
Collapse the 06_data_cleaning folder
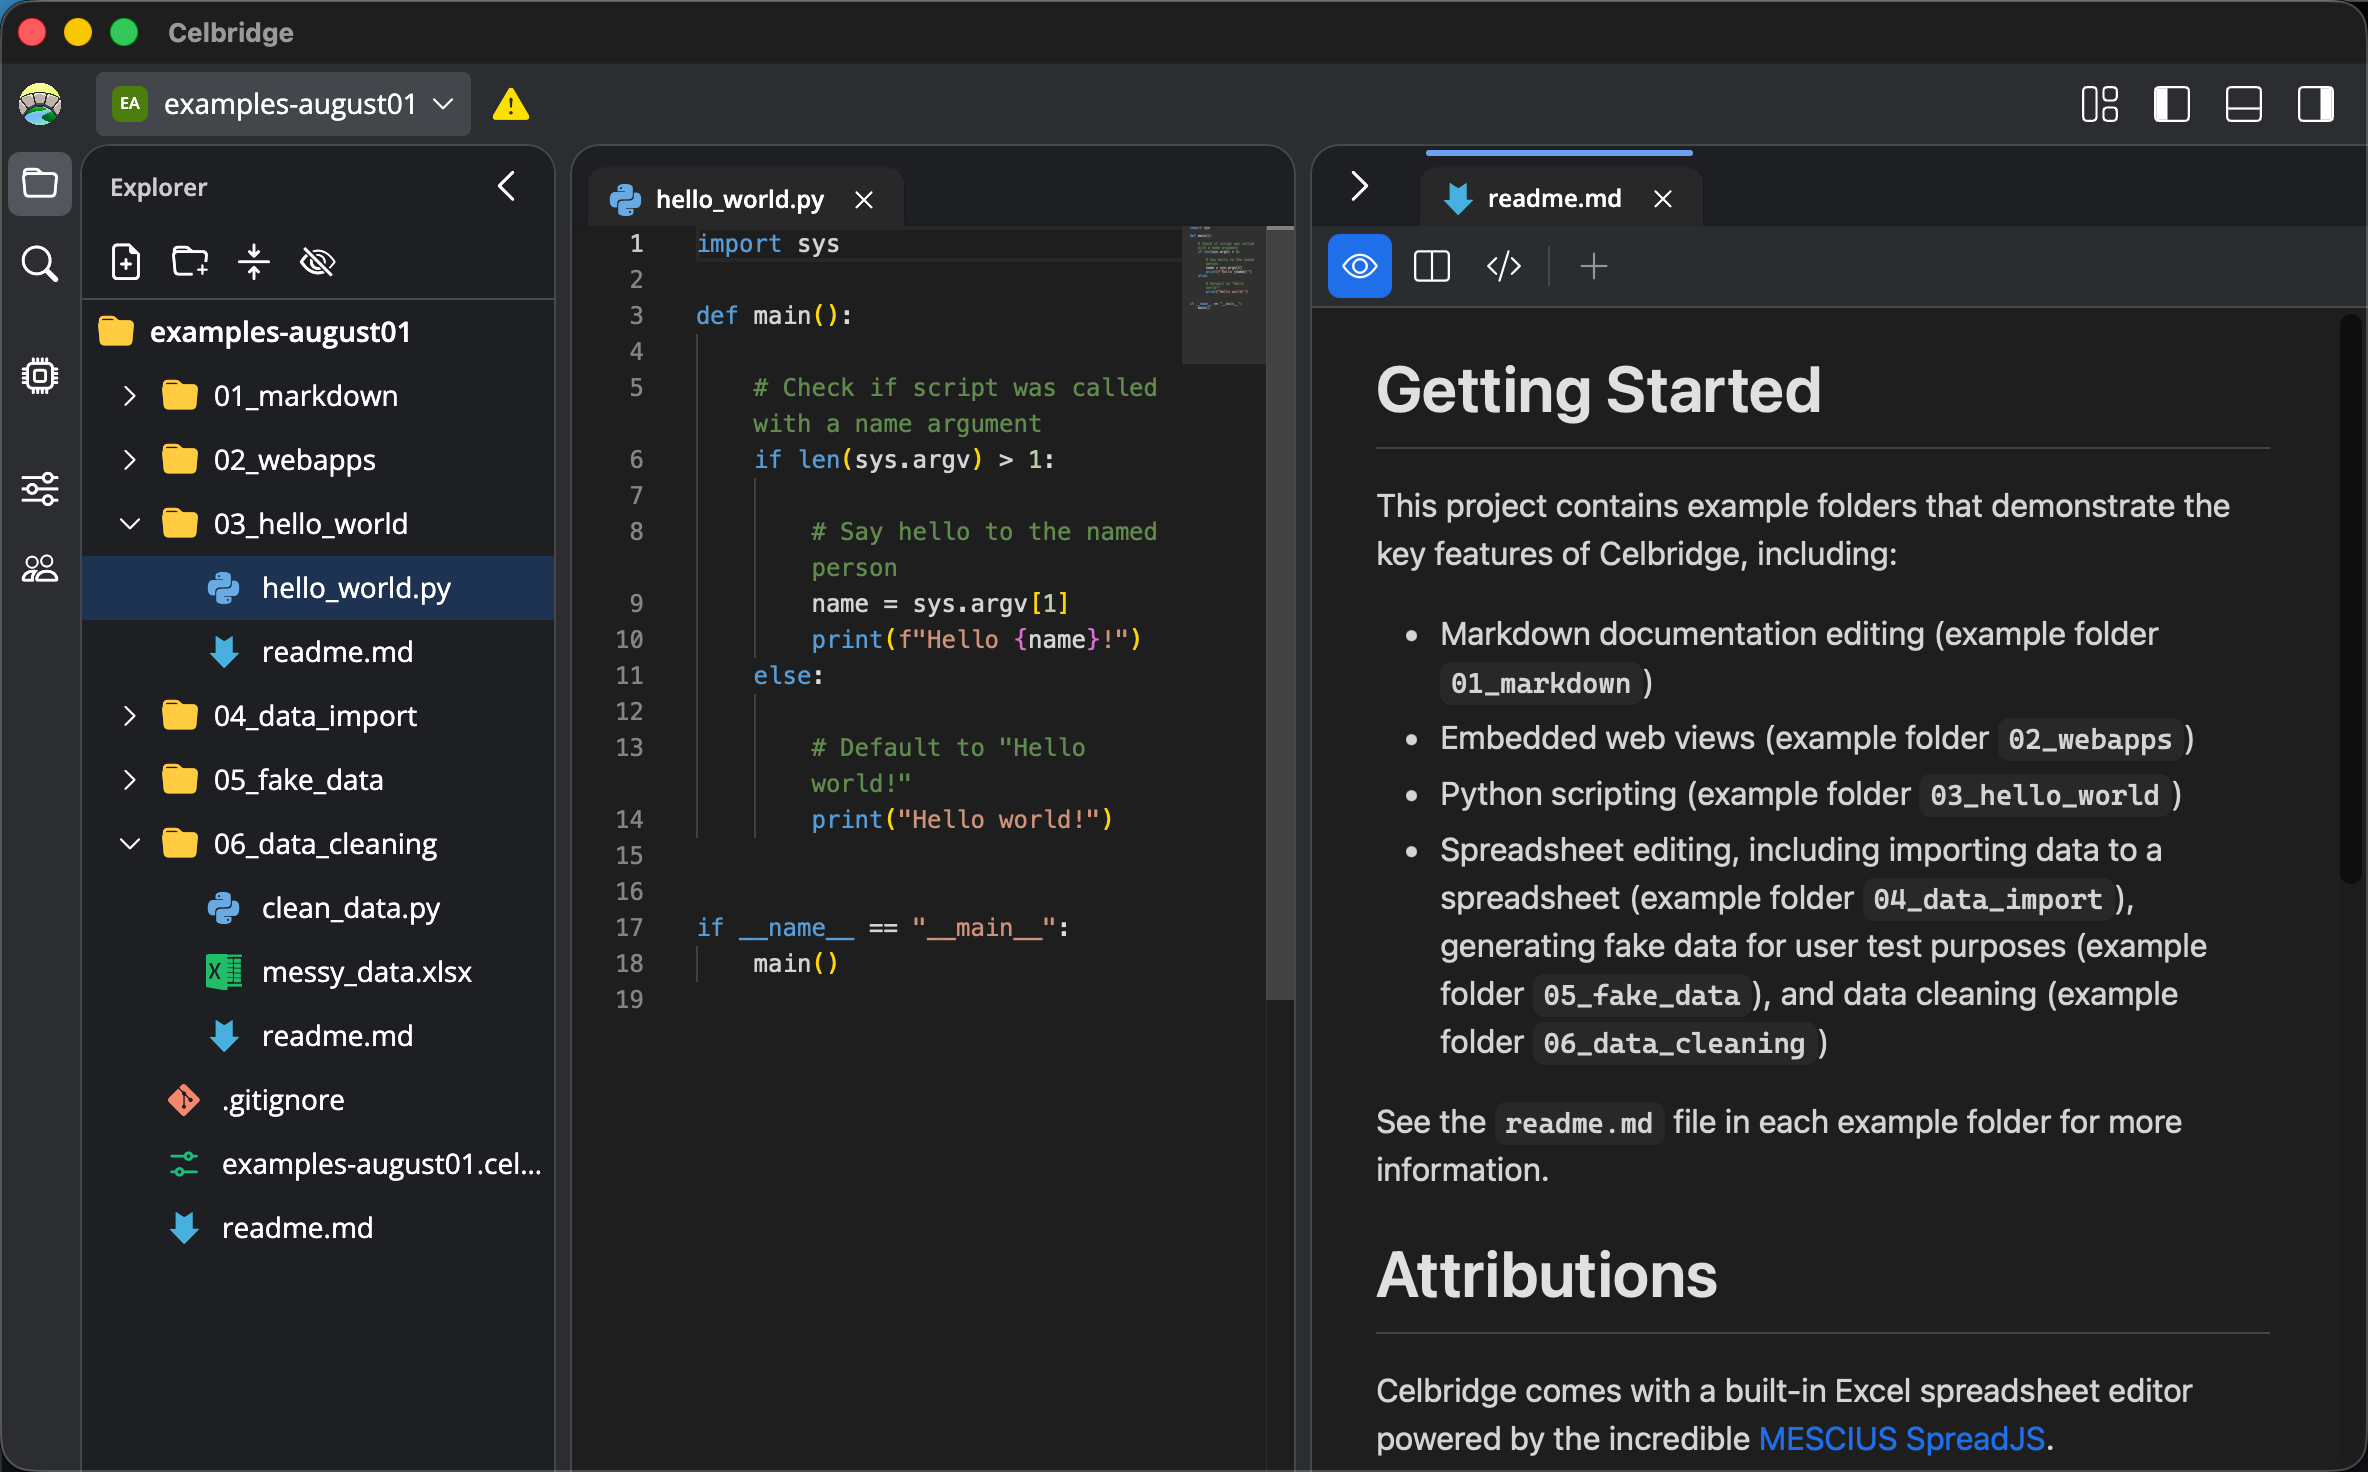[x=129, y=844]
